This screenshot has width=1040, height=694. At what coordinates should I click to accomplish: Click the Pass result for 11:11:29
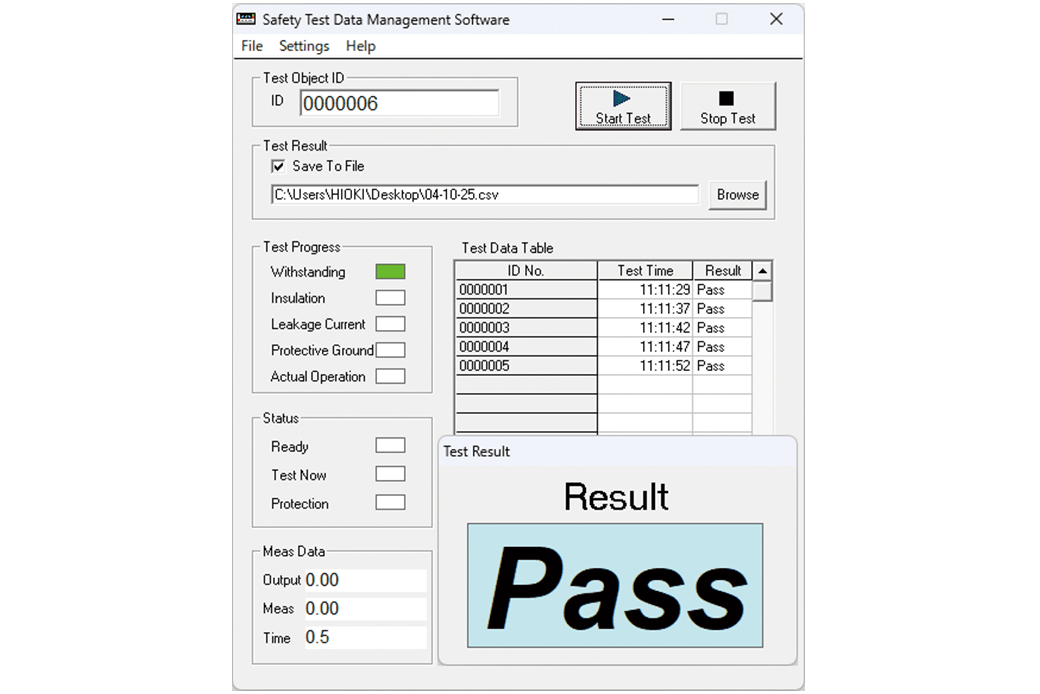pyautogui.click(x=722, y=290)
